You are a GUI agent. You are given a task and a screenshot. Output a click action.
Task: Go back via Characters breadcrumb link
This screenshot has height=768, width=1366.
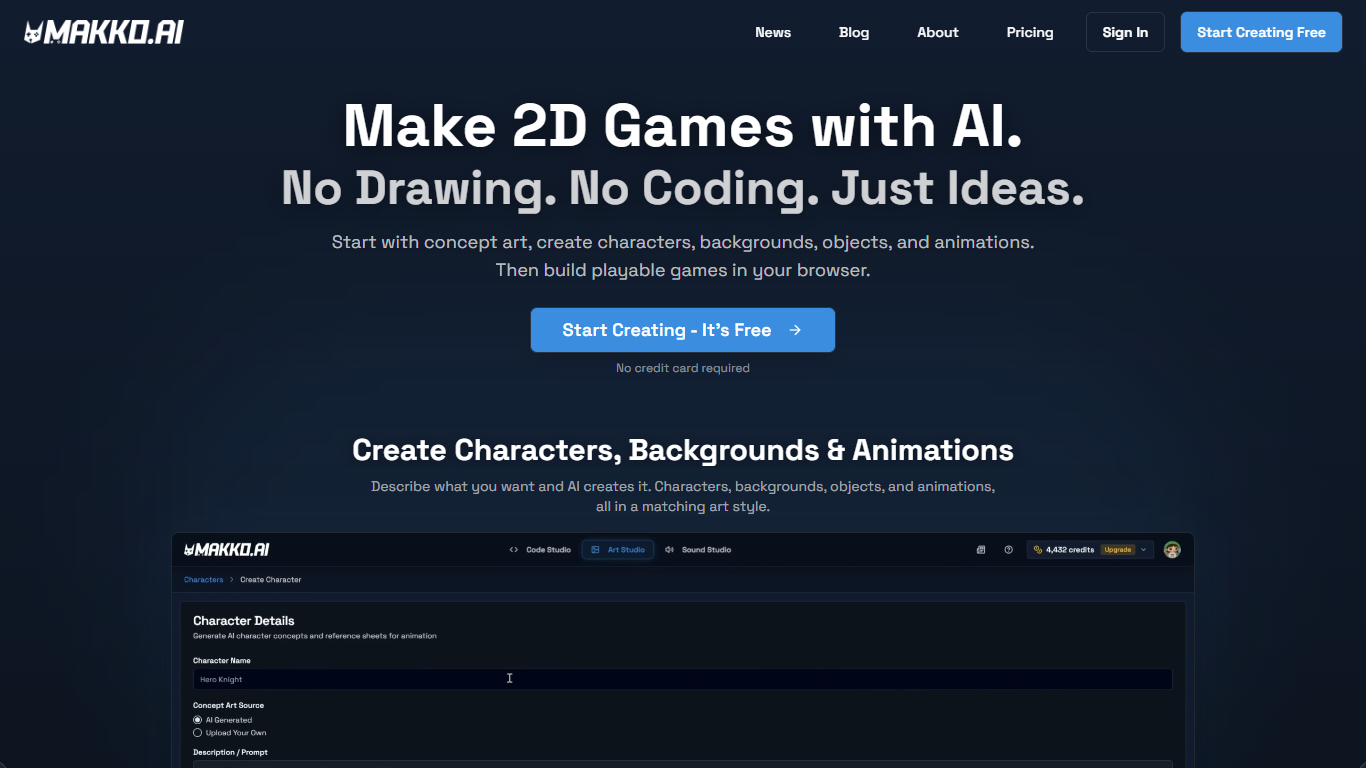[x=203, y=580]
